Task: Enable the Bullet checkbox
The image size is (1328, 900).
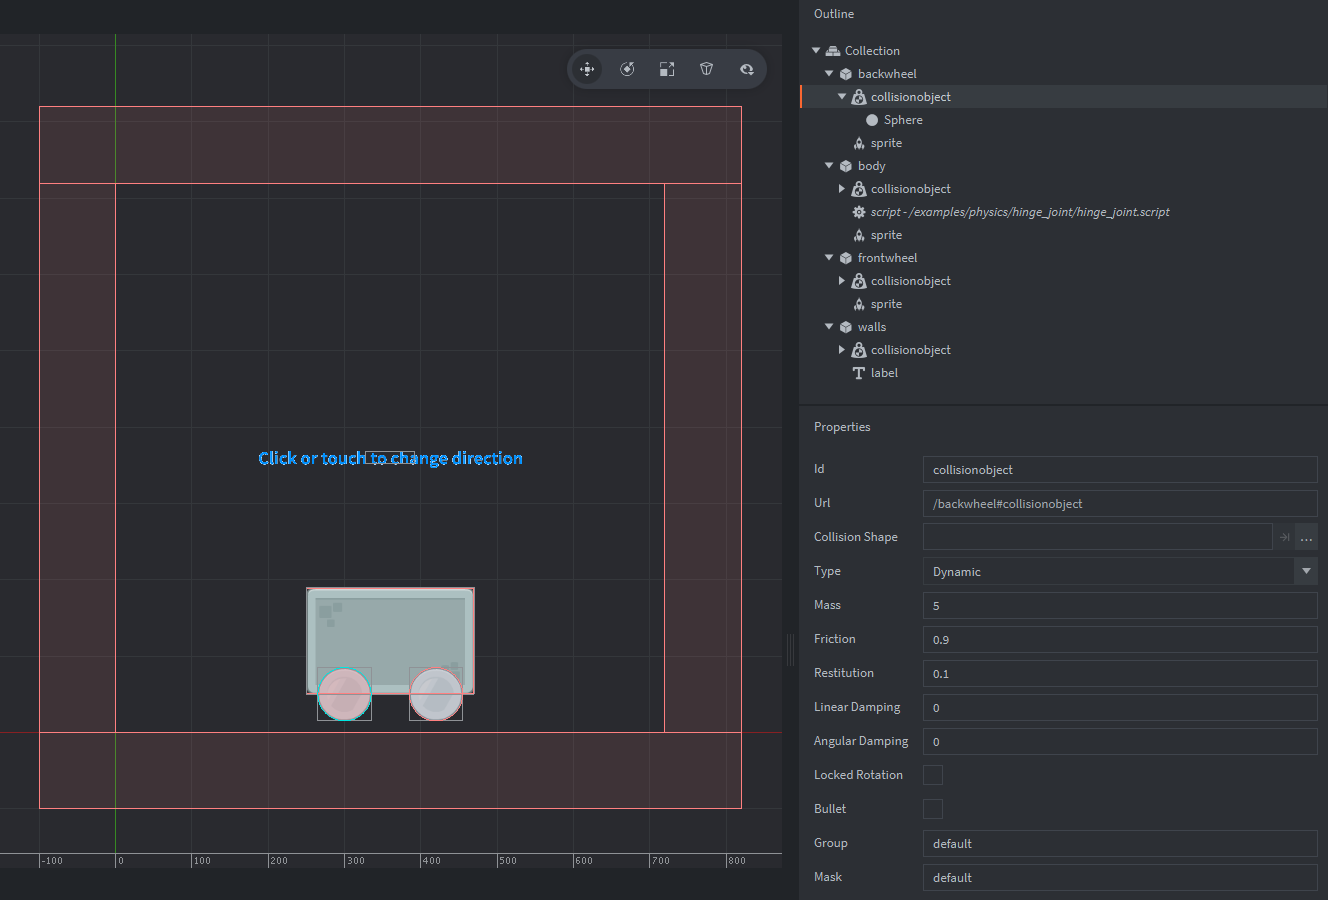Action: pos(932,809)
